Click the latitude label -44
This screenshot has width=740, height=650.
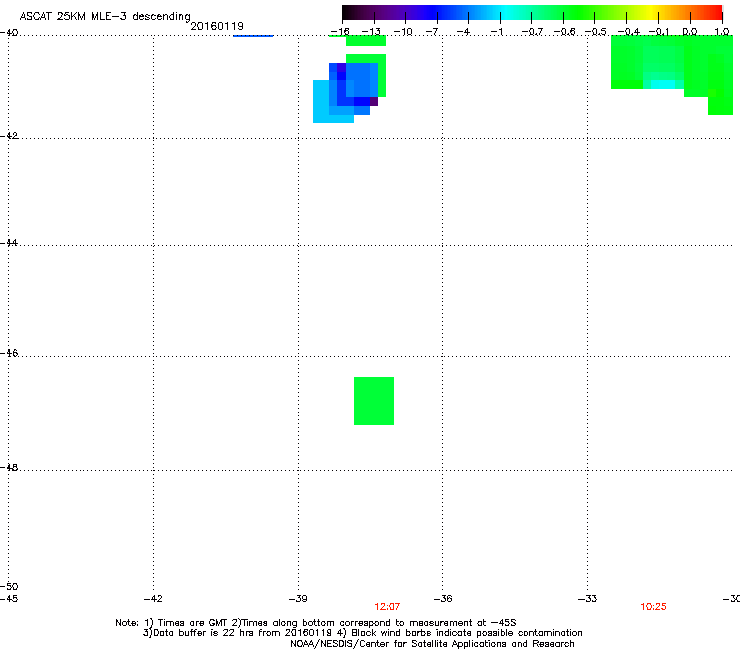click(9, 243)
